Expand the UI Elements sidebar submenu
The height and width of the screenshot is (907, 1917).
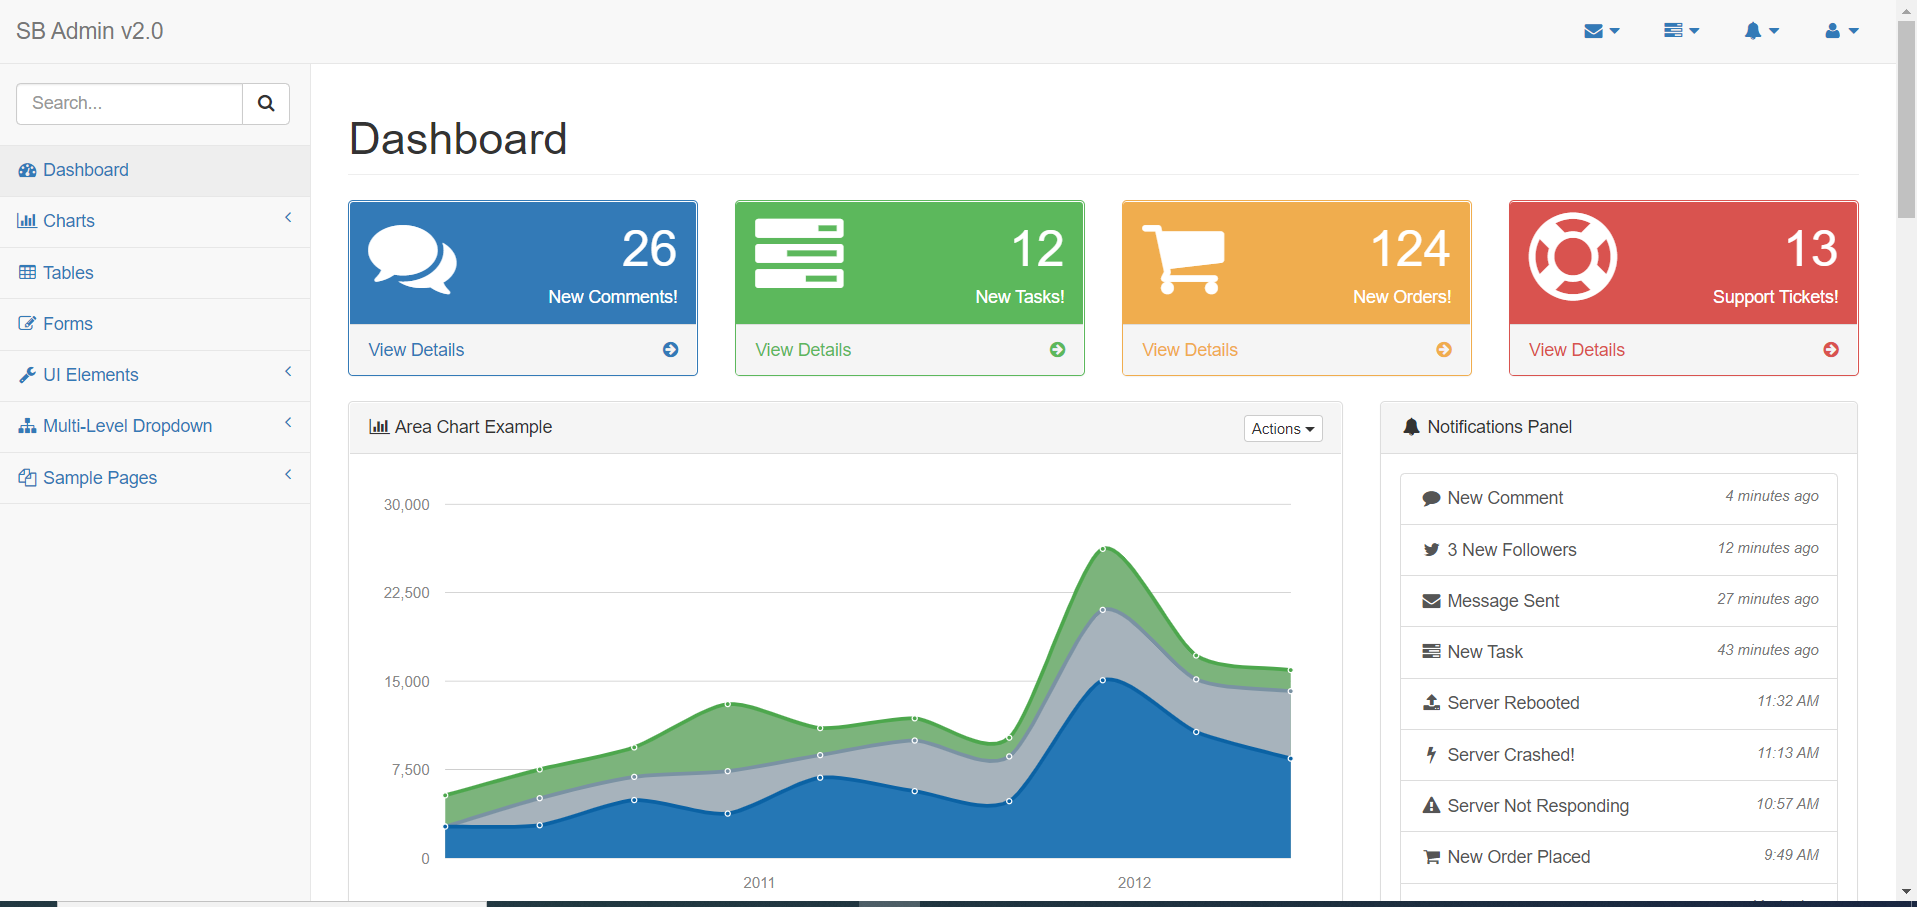point(155,375)
